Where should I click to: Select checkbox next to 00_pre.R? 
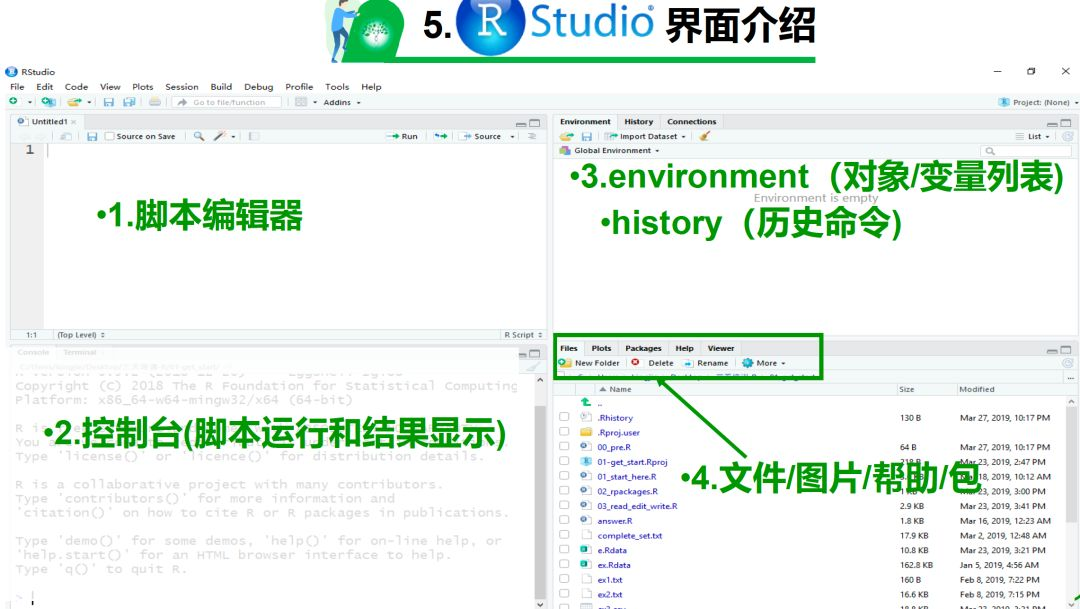564,446
